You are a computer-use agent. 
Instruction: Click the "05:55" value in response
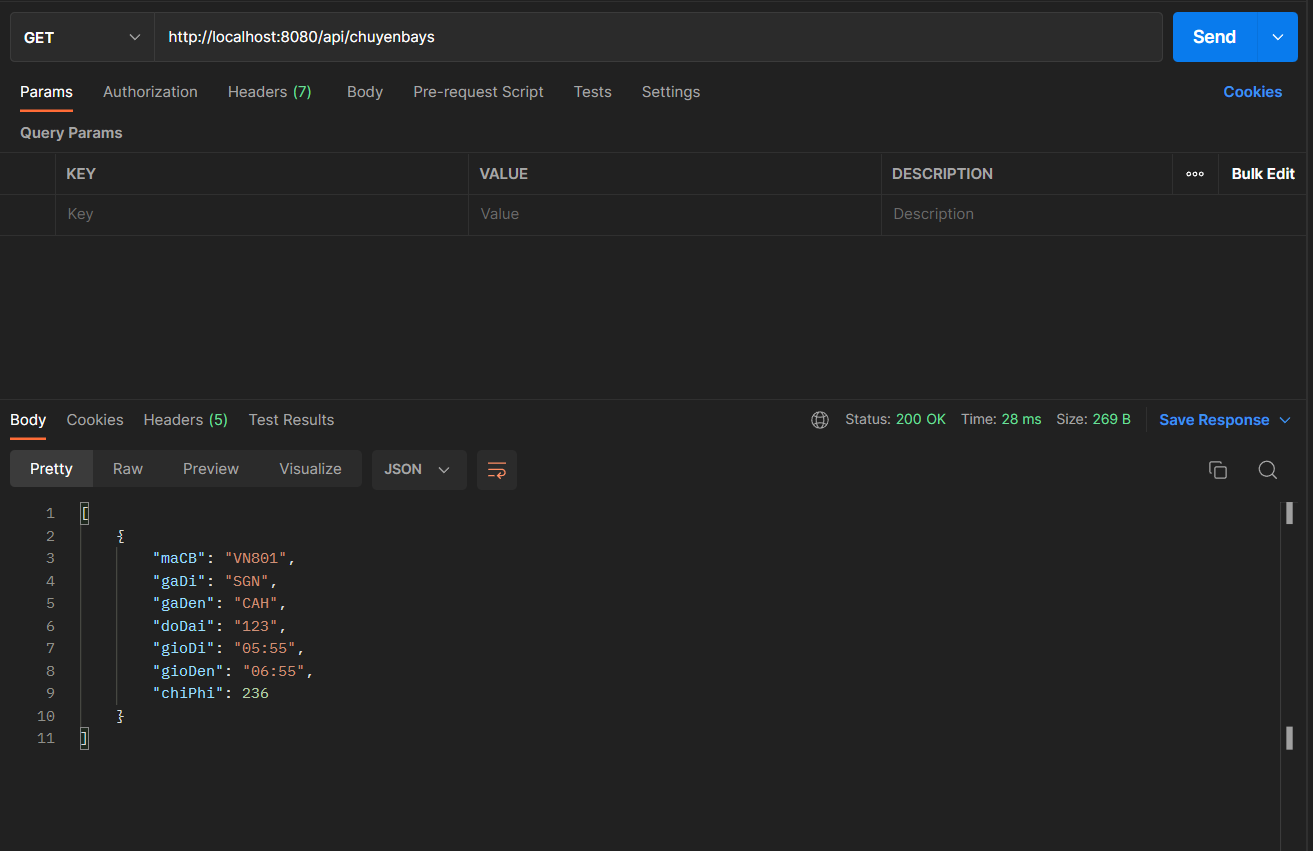(265, 649)
